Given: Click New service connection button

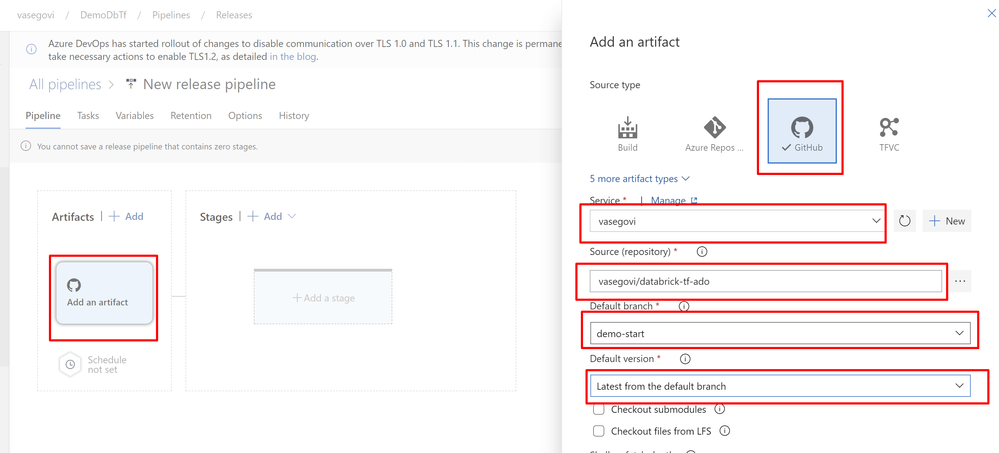Looking at the screenshot, I should click(x=947, y=221).
